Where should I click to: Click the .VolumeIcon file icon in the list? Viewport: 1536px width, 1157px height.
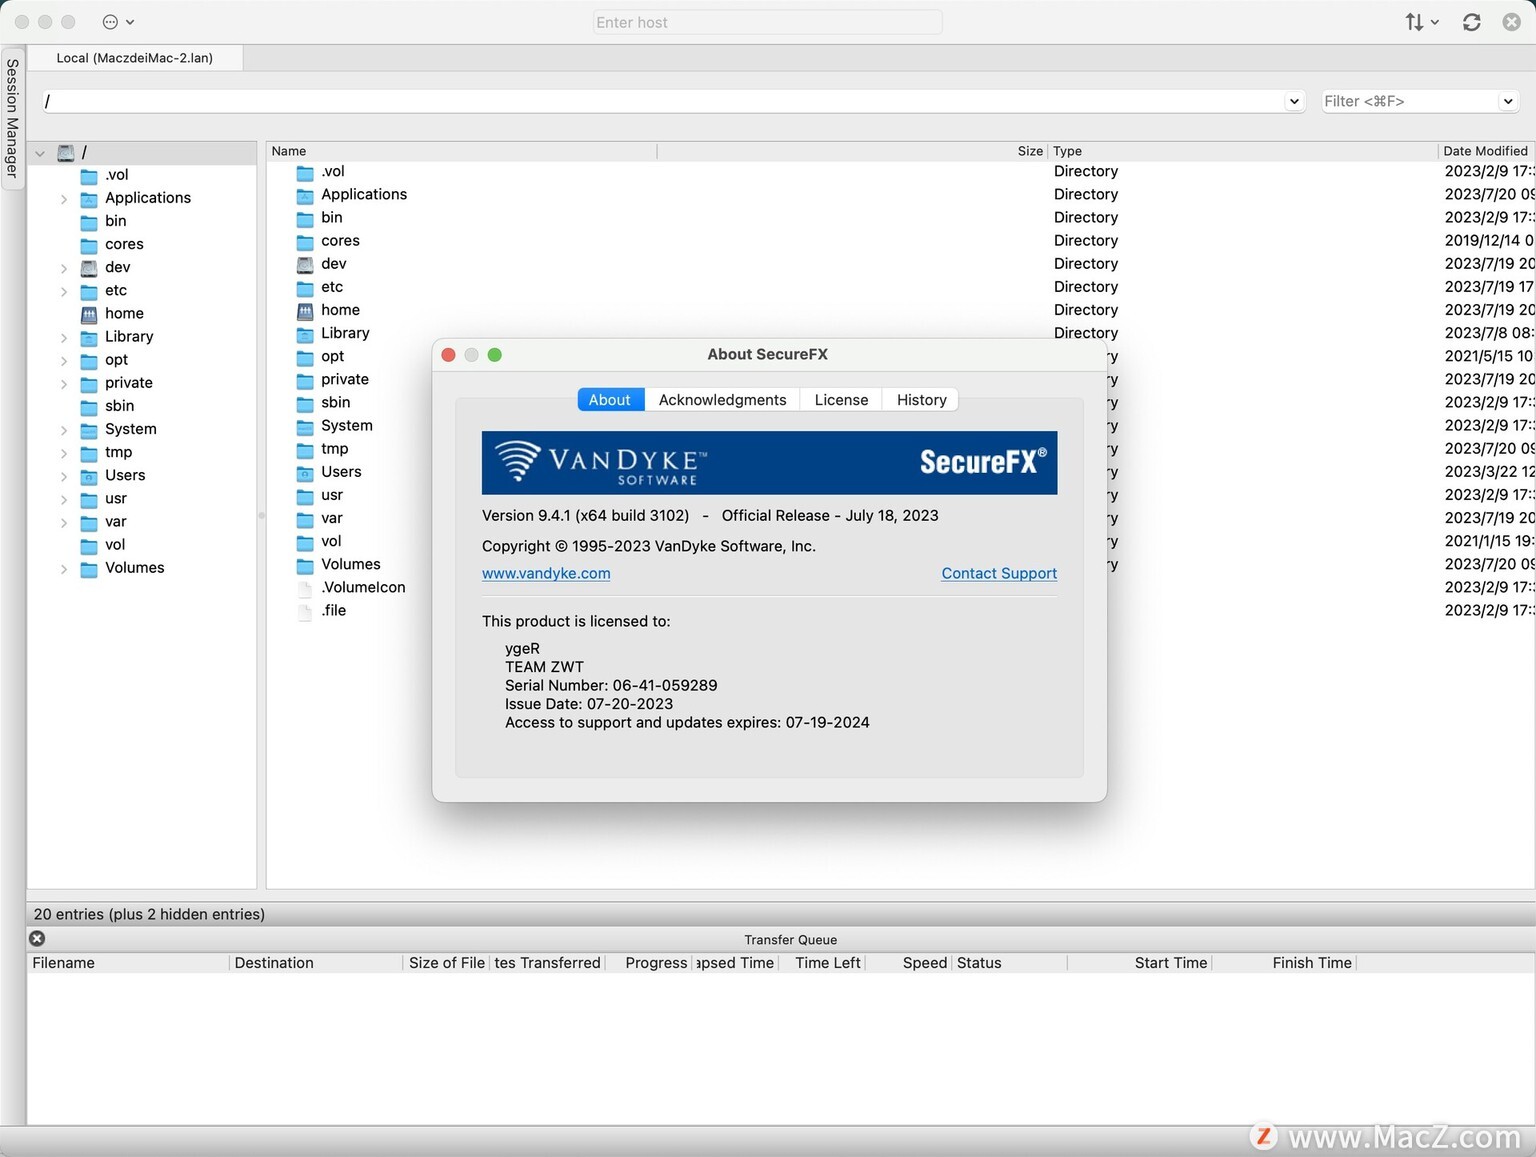click(305, 588)
